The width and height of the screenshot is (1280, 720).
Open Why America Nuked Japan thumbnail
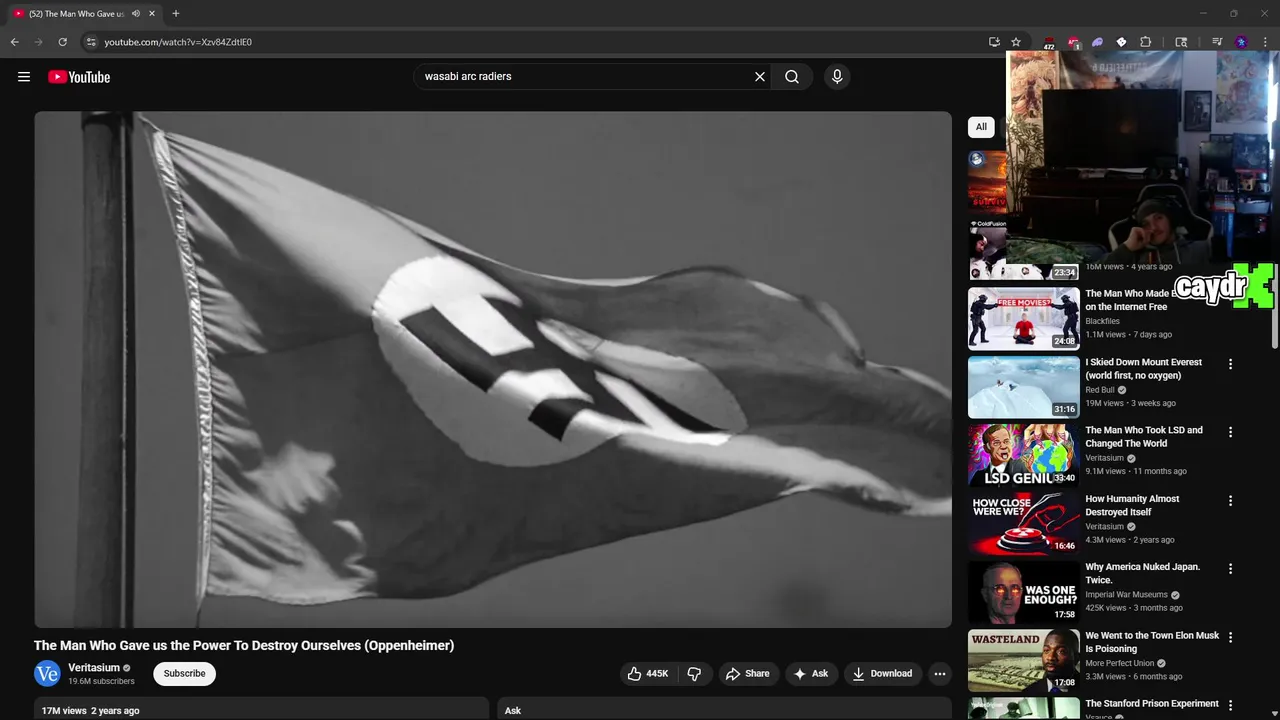click(1024, 592)
